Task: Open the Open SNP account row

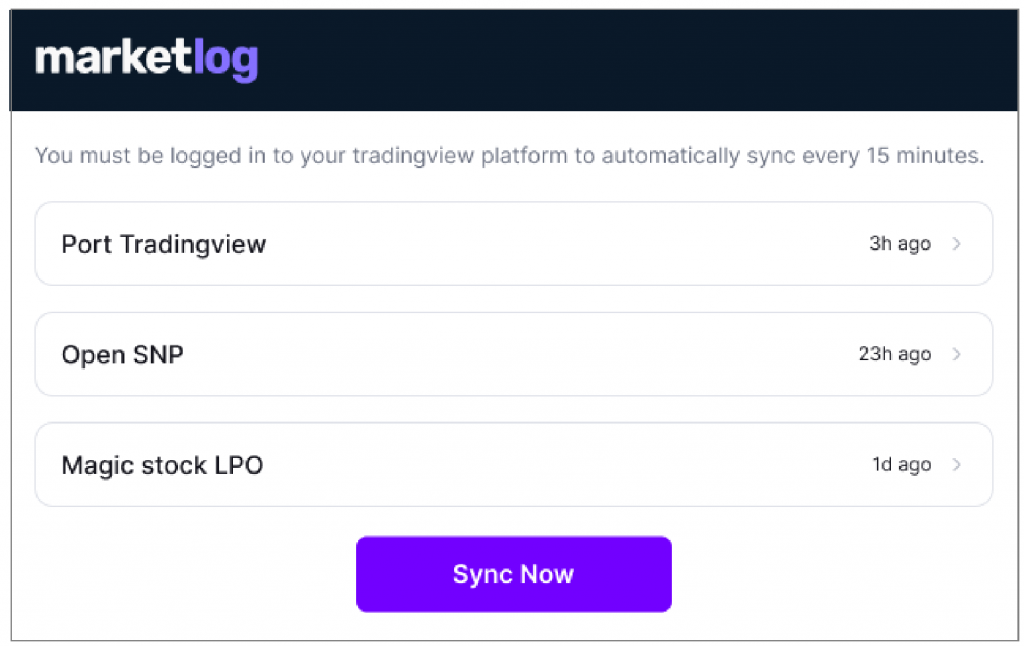Action: (x=513, y=354)
